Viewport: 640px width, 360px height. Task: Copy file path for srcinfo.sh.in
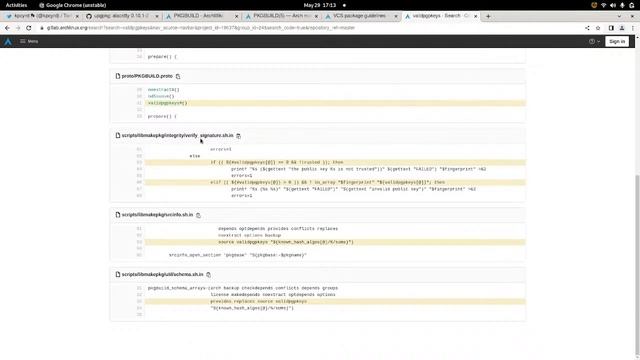(x=198, y=215)
